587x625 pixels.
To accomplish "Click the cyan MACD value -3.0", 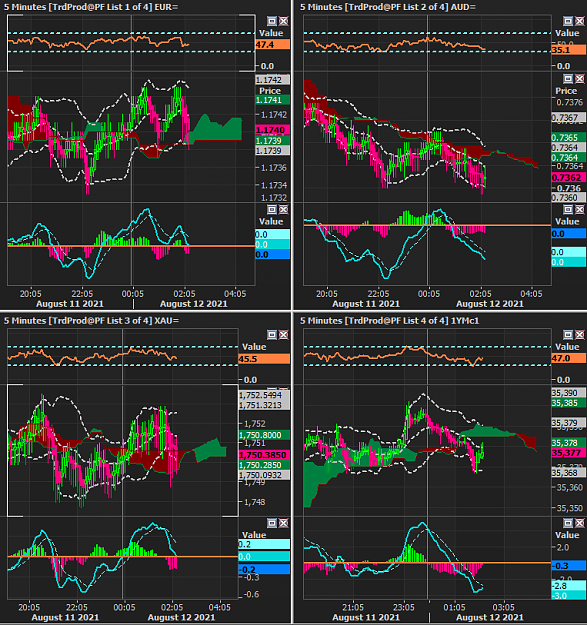I will (x=569, y=596).
